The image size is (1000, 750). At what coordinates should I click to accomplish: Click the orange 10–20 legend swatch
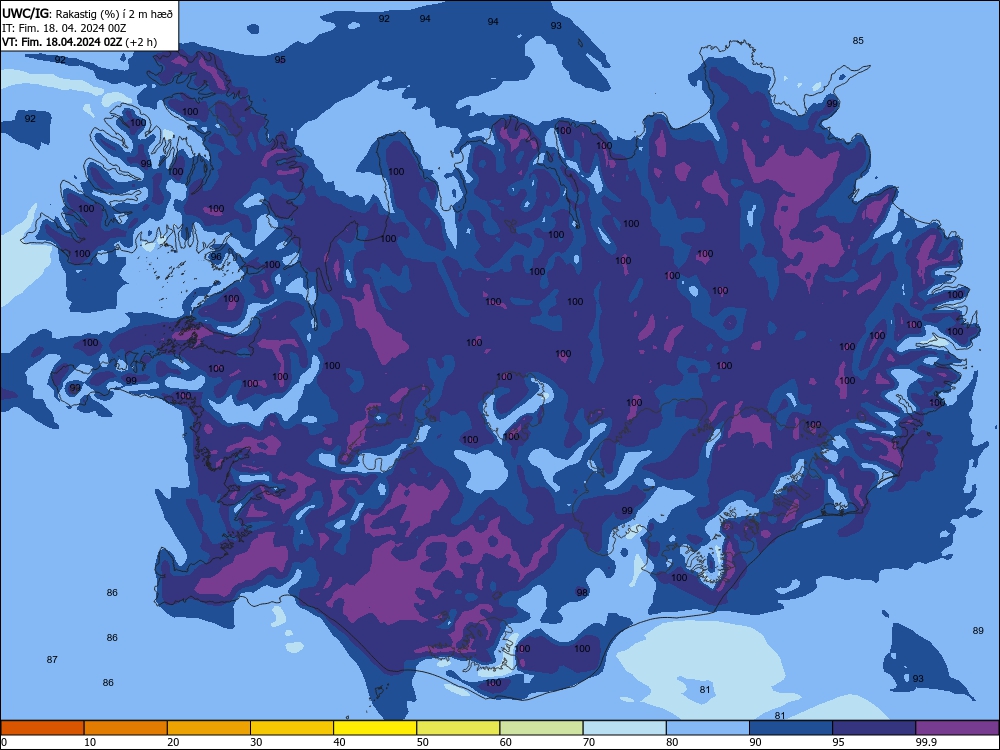click(126, 728)
